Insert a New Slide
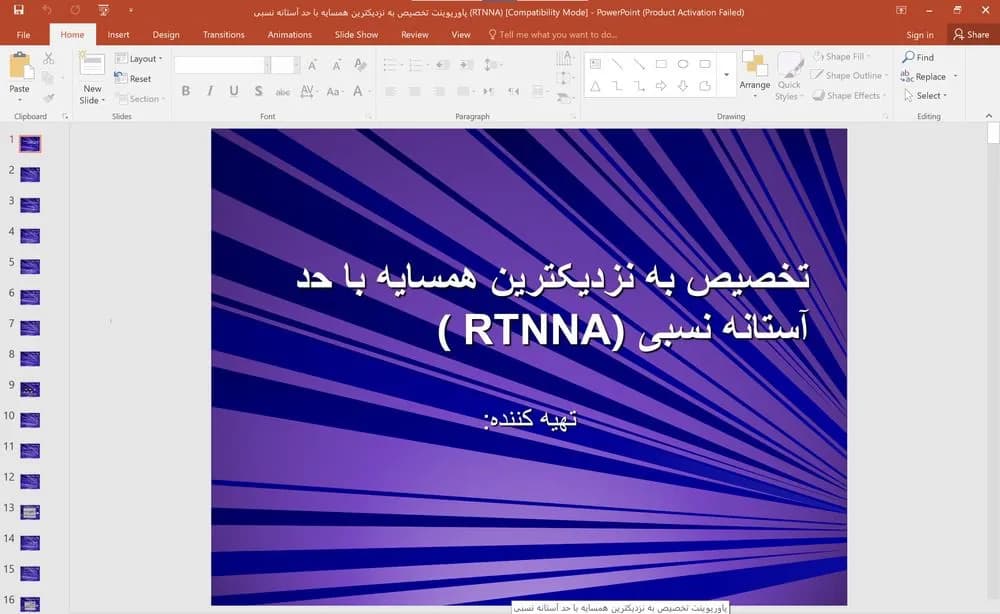Viewport: 1000px width, 614px height. coord(92,79)
